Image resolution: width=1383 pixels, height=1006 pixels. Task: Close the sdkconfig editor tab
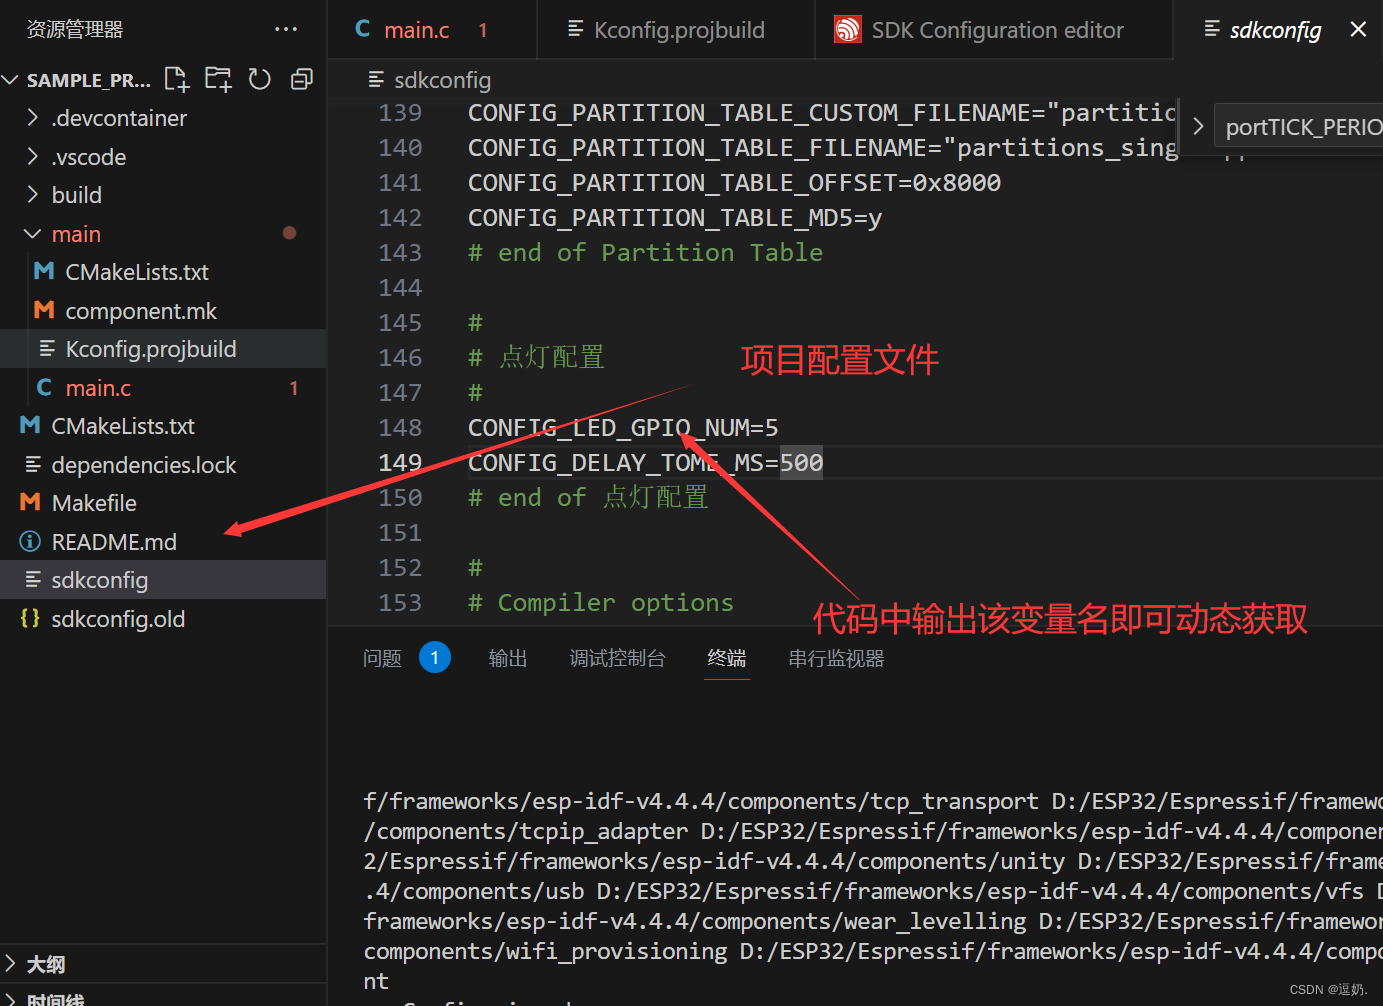pyautogui.click(x=1358, y=30)
